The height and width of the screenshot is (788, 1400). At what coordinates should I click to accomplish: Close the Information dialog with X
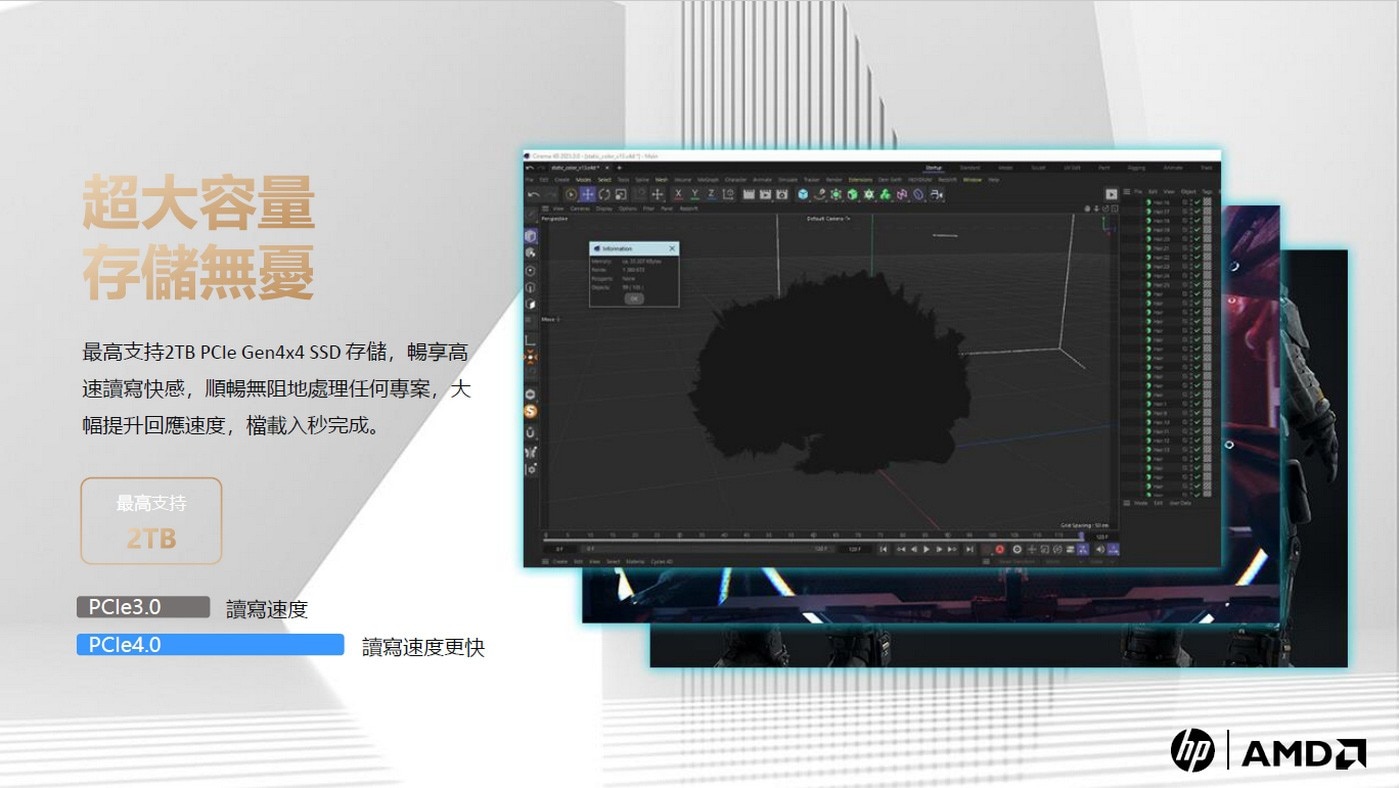tap(672, 248)
